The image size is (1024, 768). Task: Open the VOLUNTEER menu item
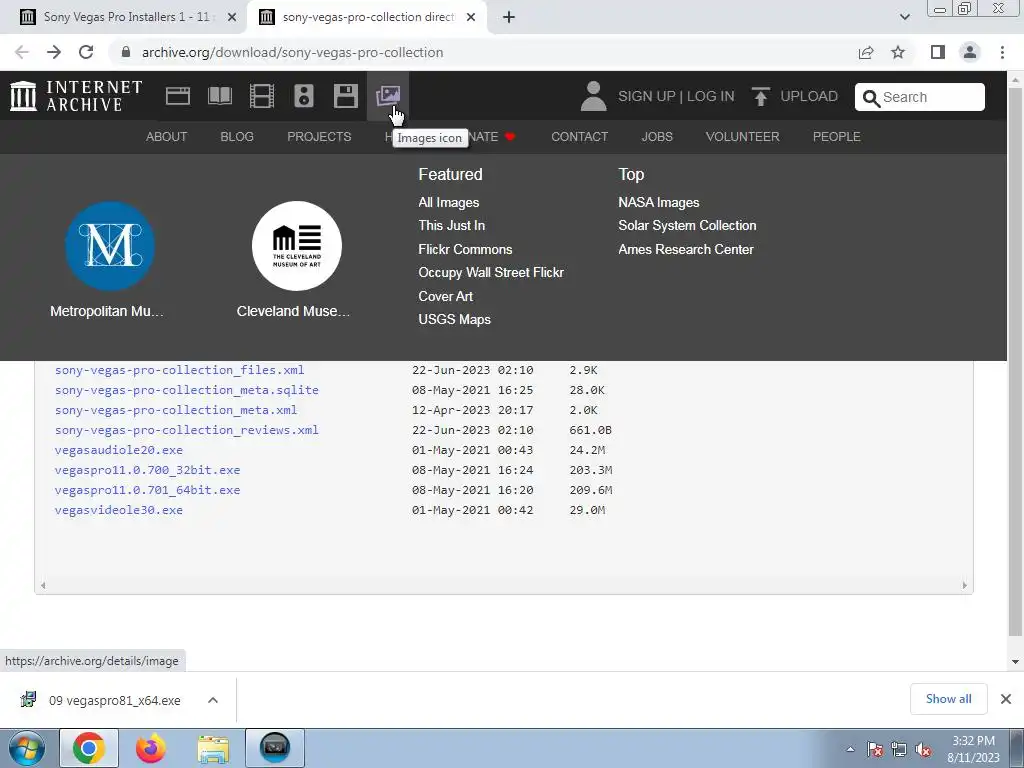(743, 137)
